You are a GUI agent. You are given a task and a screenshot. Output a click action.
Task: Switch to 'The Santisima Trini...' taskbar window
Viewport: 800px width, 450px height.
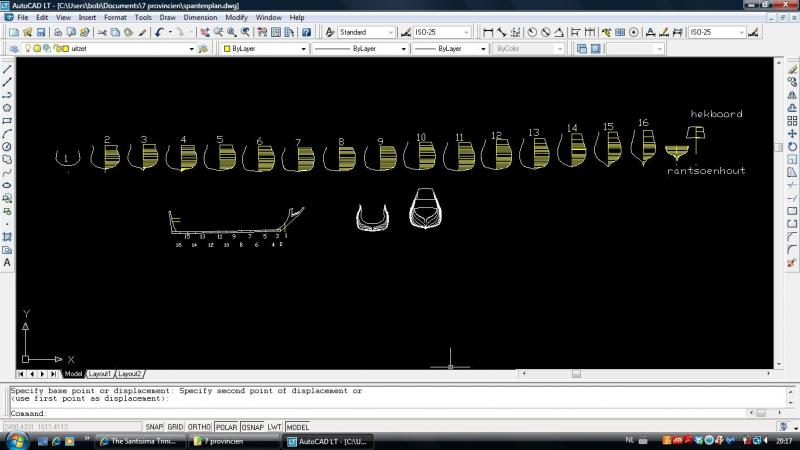coord(142,441)
